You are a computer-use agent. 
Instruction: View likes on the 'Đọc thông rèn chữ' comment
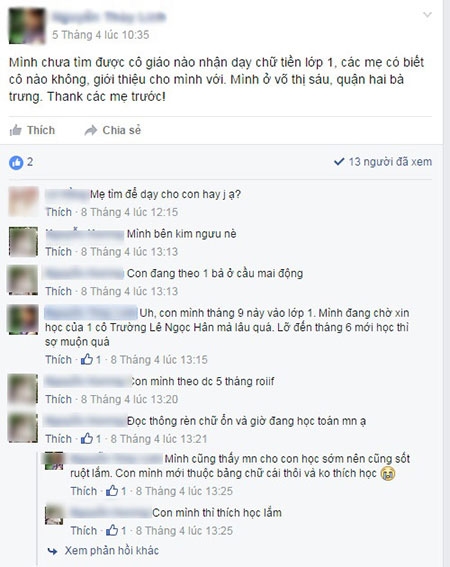tap(91, 439)
